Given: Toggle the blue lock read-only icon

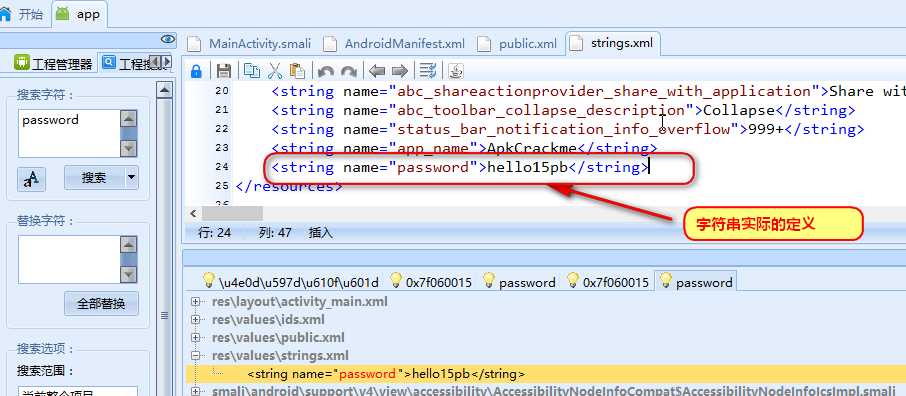Looking at the screenshot, I should tap(196, 71).
